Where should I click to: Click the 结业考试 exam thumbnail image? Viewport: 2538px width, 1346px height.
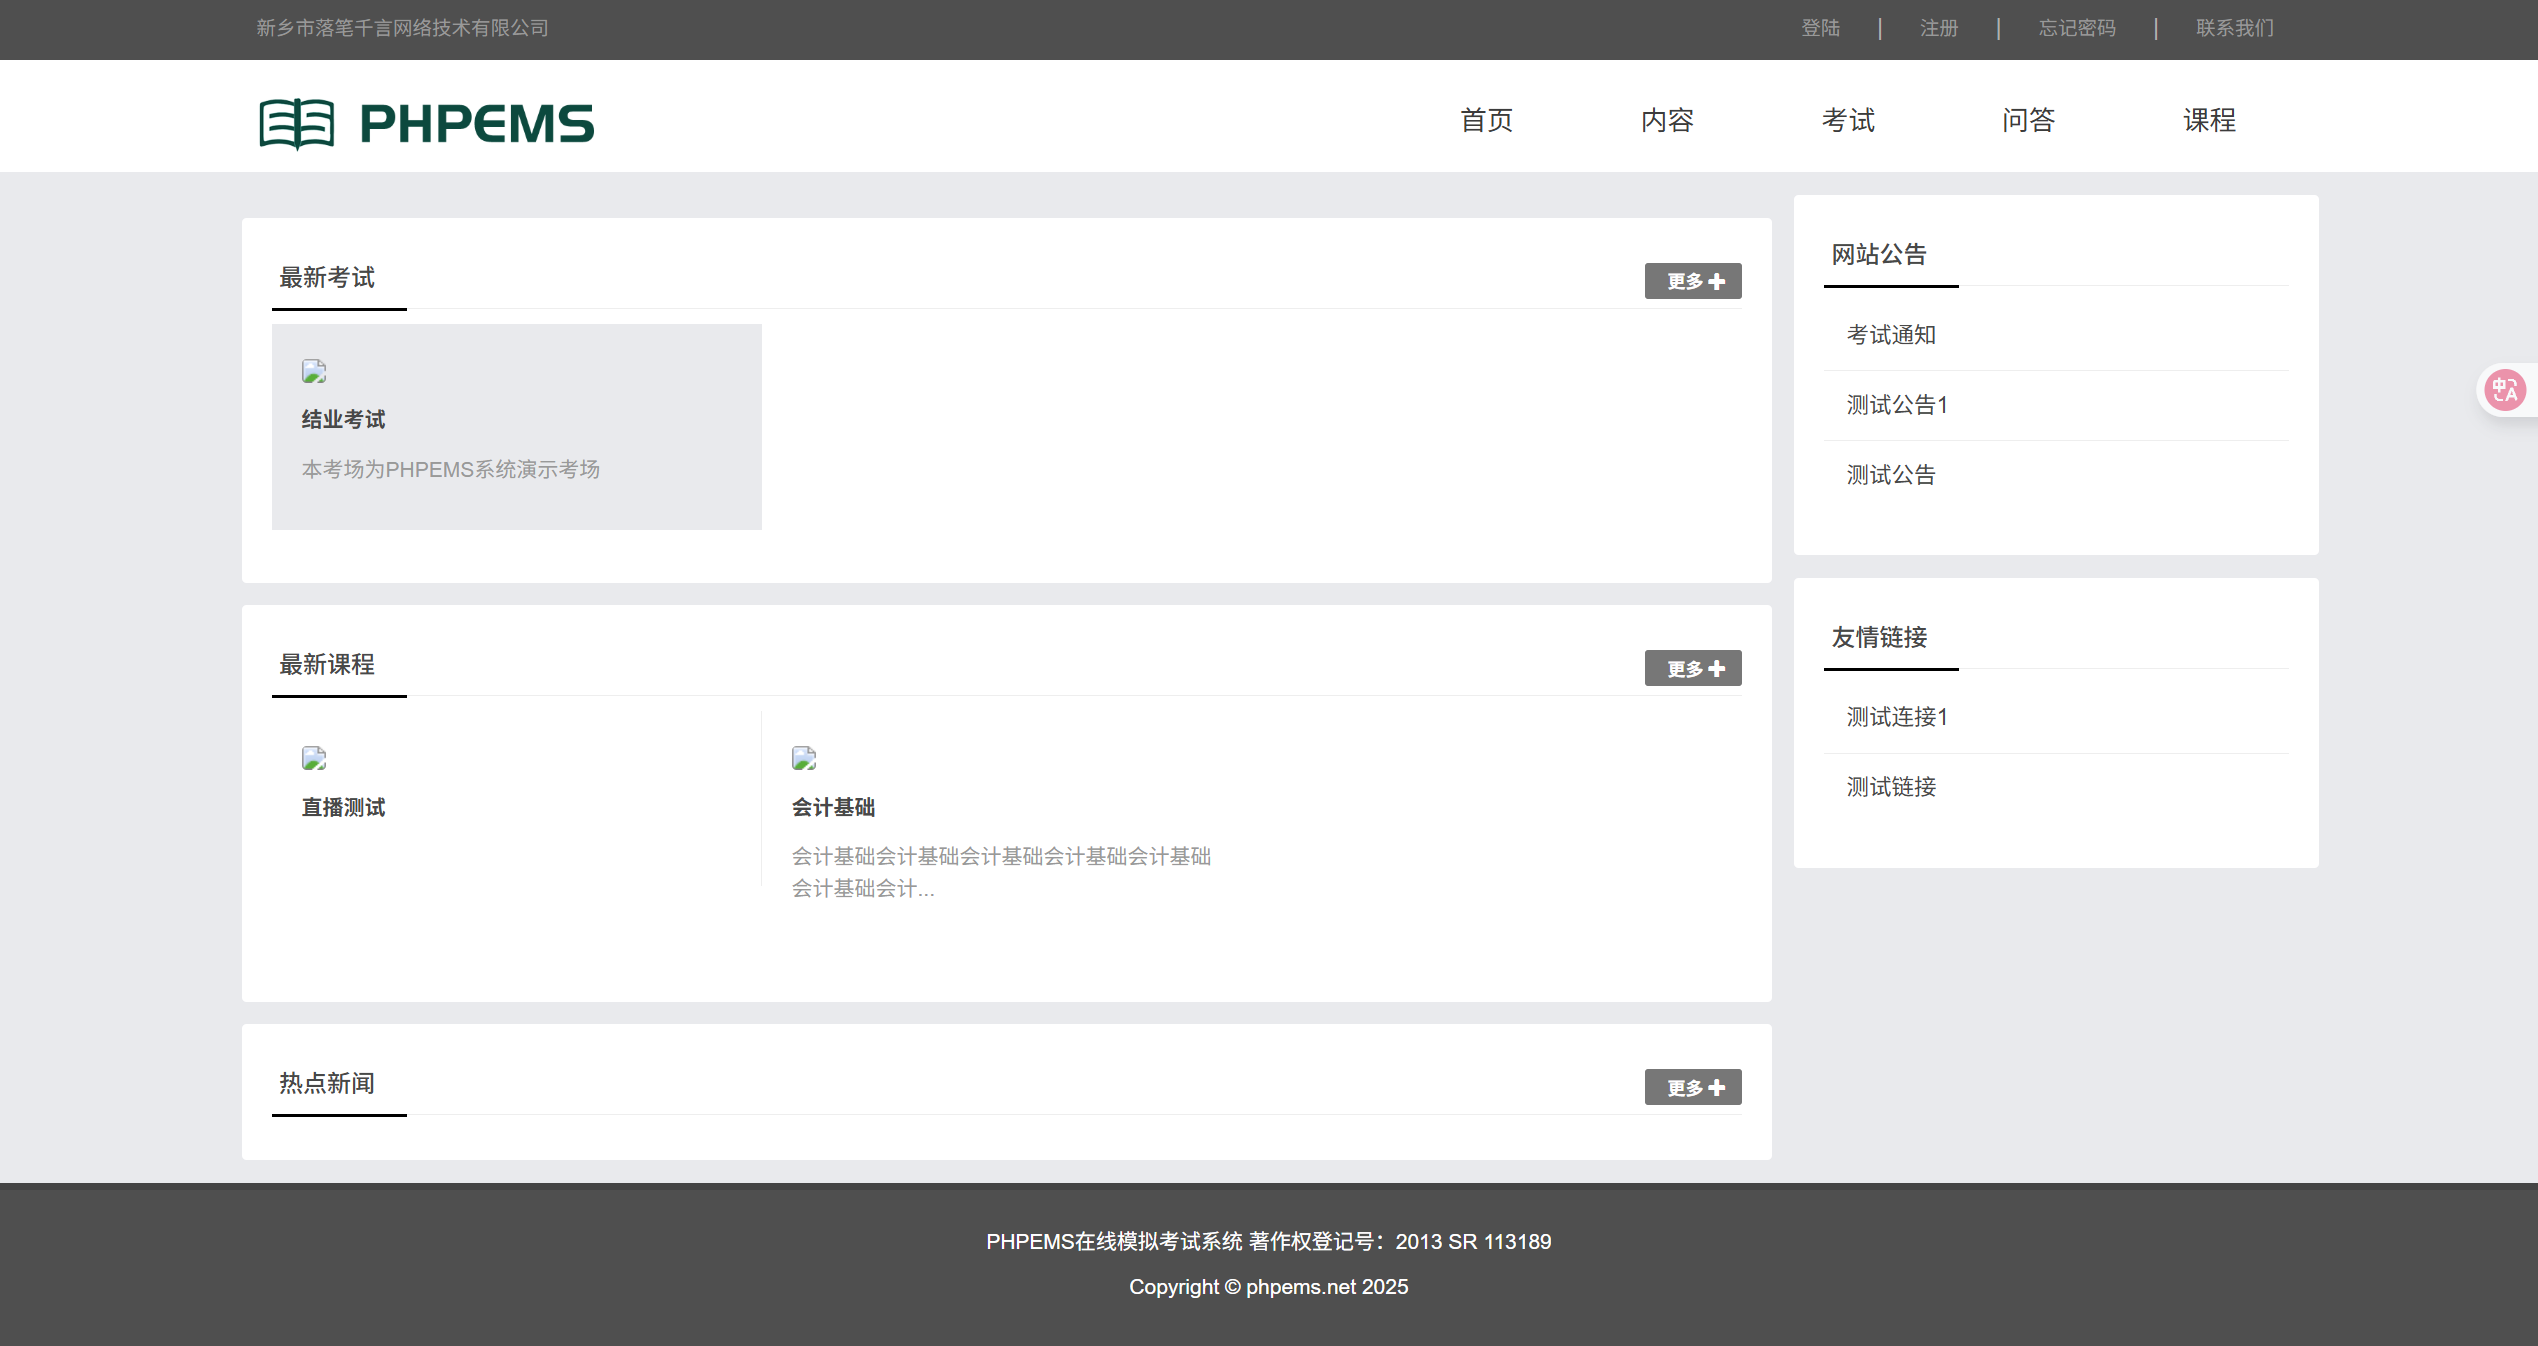tap(314, 372)
